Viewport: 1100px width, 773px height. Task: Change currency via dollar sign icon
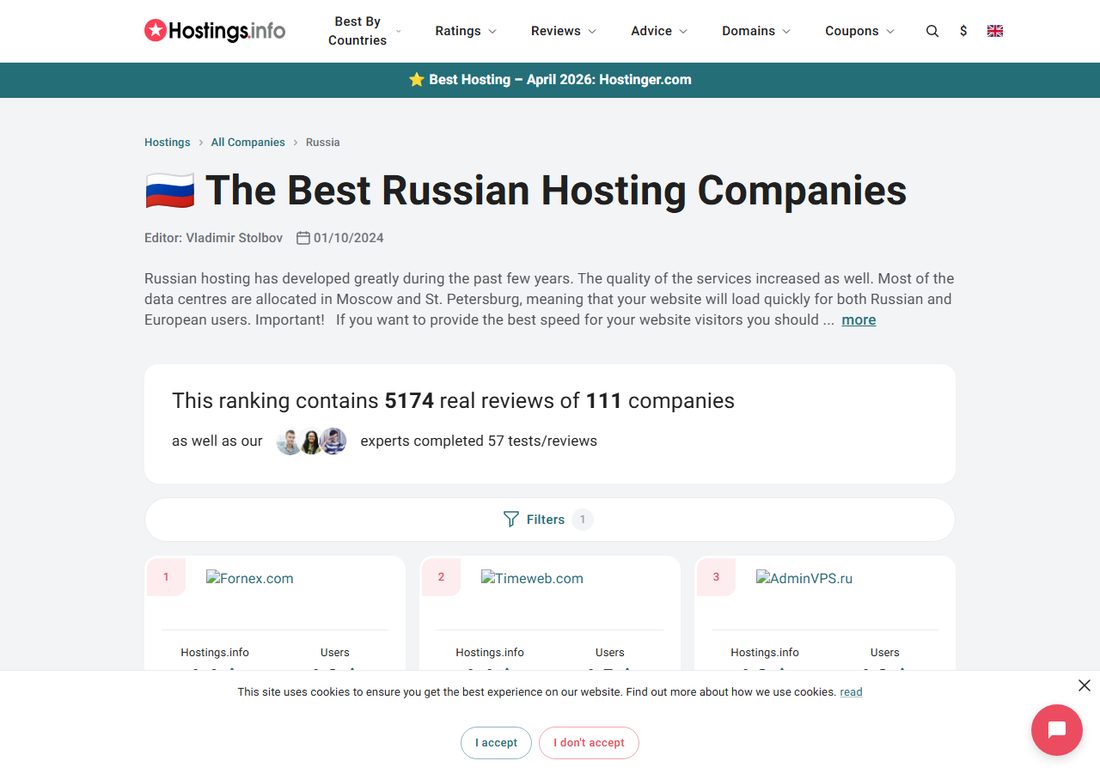pos(963,31)
